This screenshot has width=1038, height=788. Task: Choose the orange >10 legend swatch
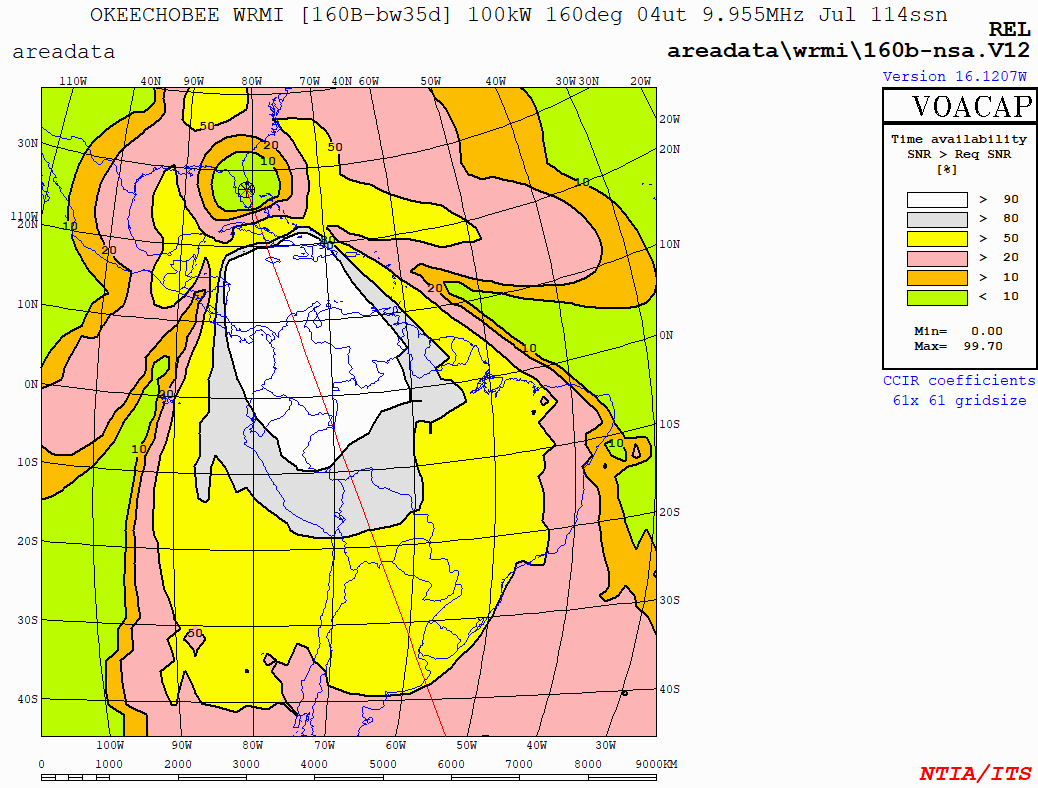click(x=937, y=278)
